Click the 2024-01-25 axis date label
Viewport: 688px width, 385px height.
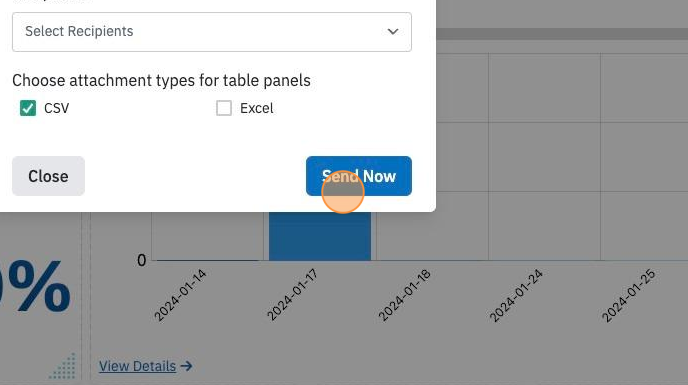coord(628,295)
